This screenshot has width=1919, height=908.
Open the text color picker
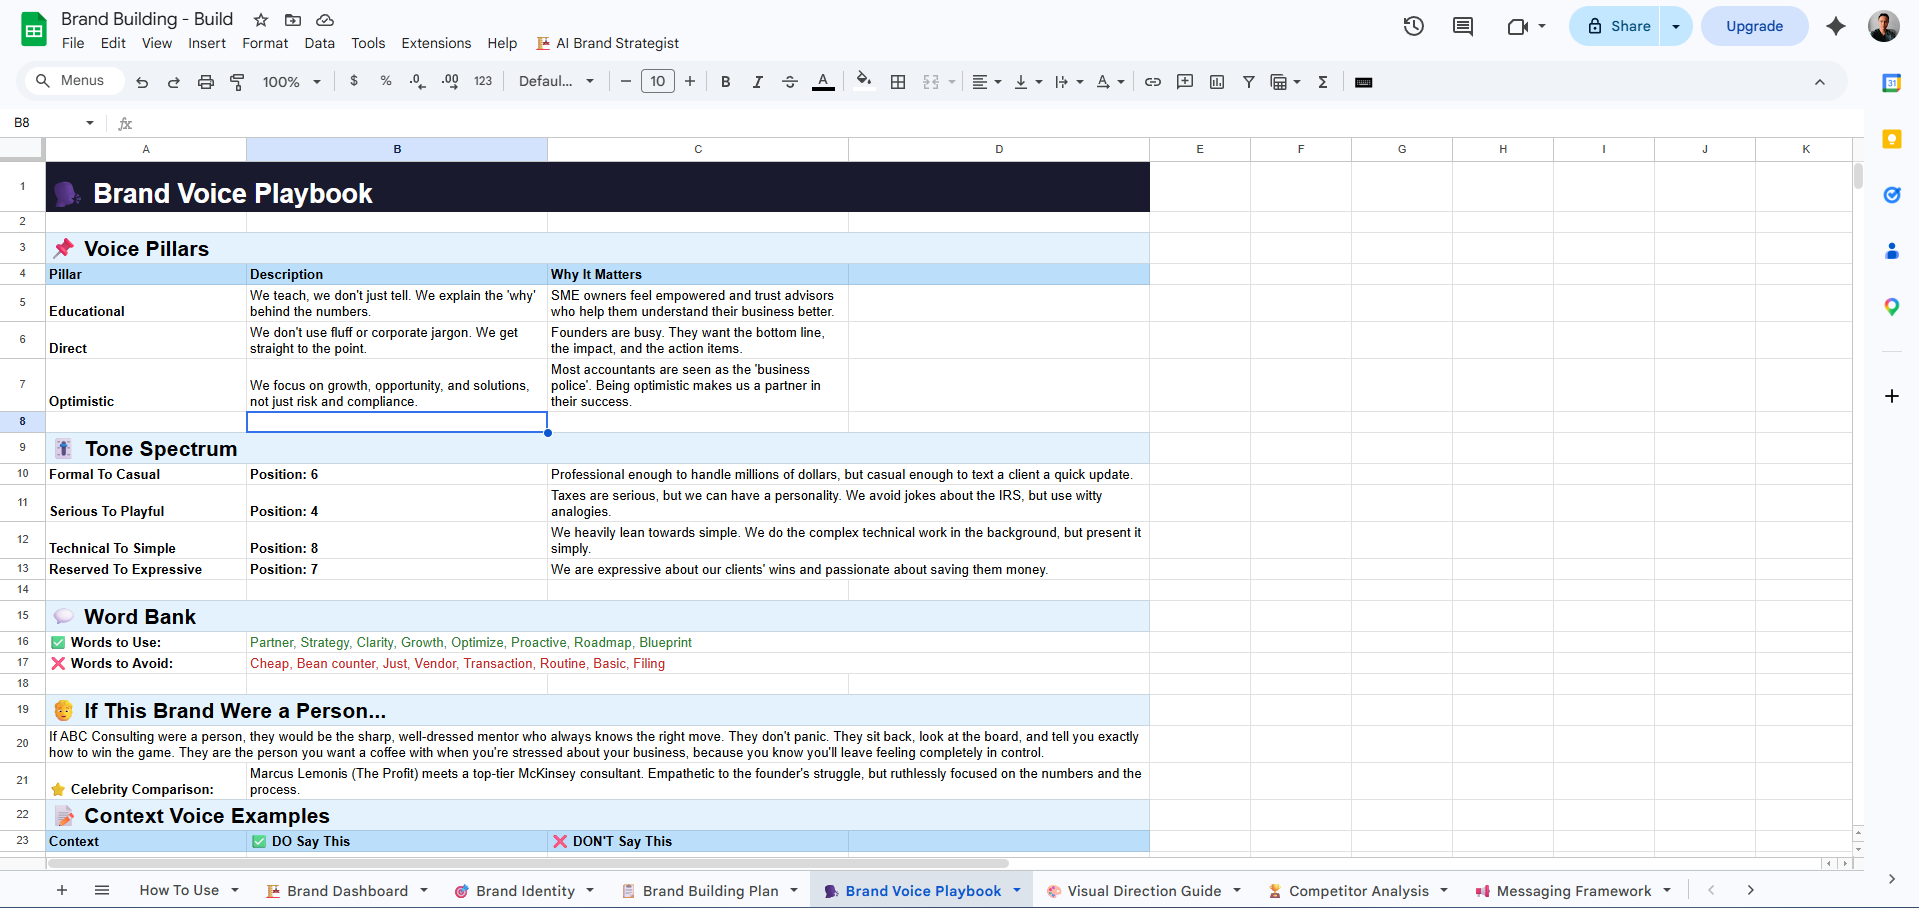[x=823, y=82]
